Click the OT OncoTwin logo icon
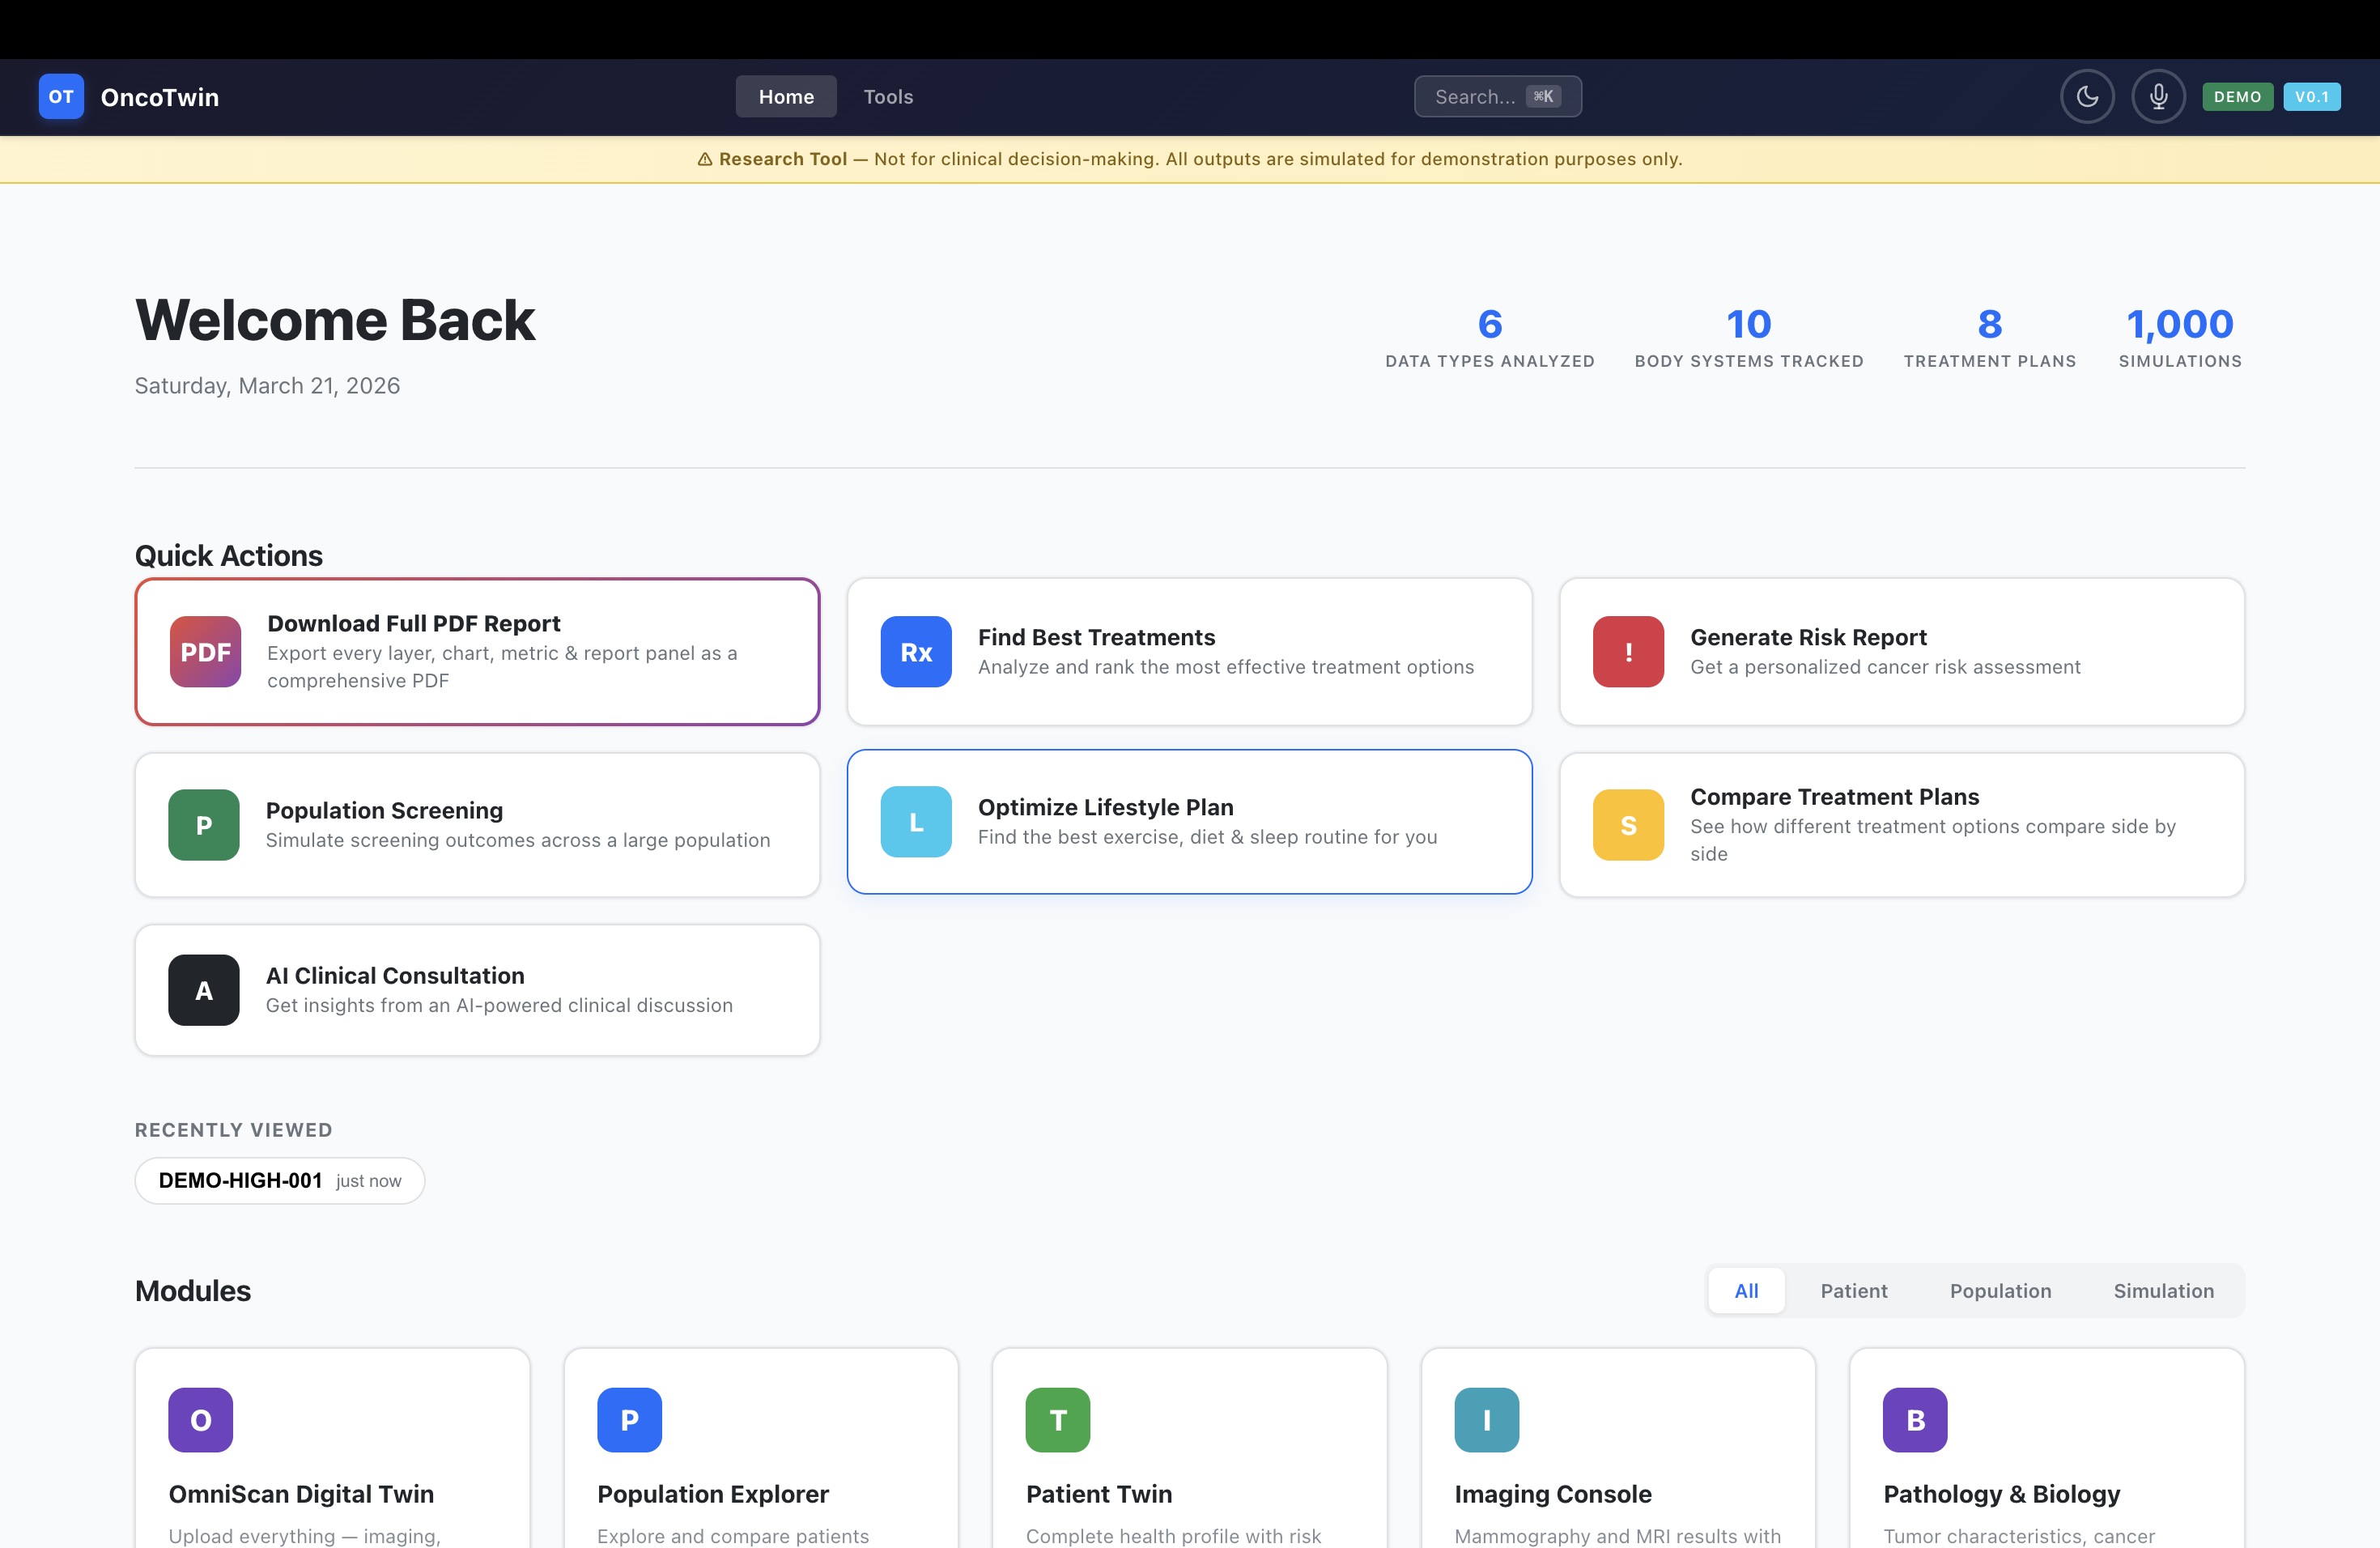The height and width of the screenshot is (1548, 2380). click(61, 97)
